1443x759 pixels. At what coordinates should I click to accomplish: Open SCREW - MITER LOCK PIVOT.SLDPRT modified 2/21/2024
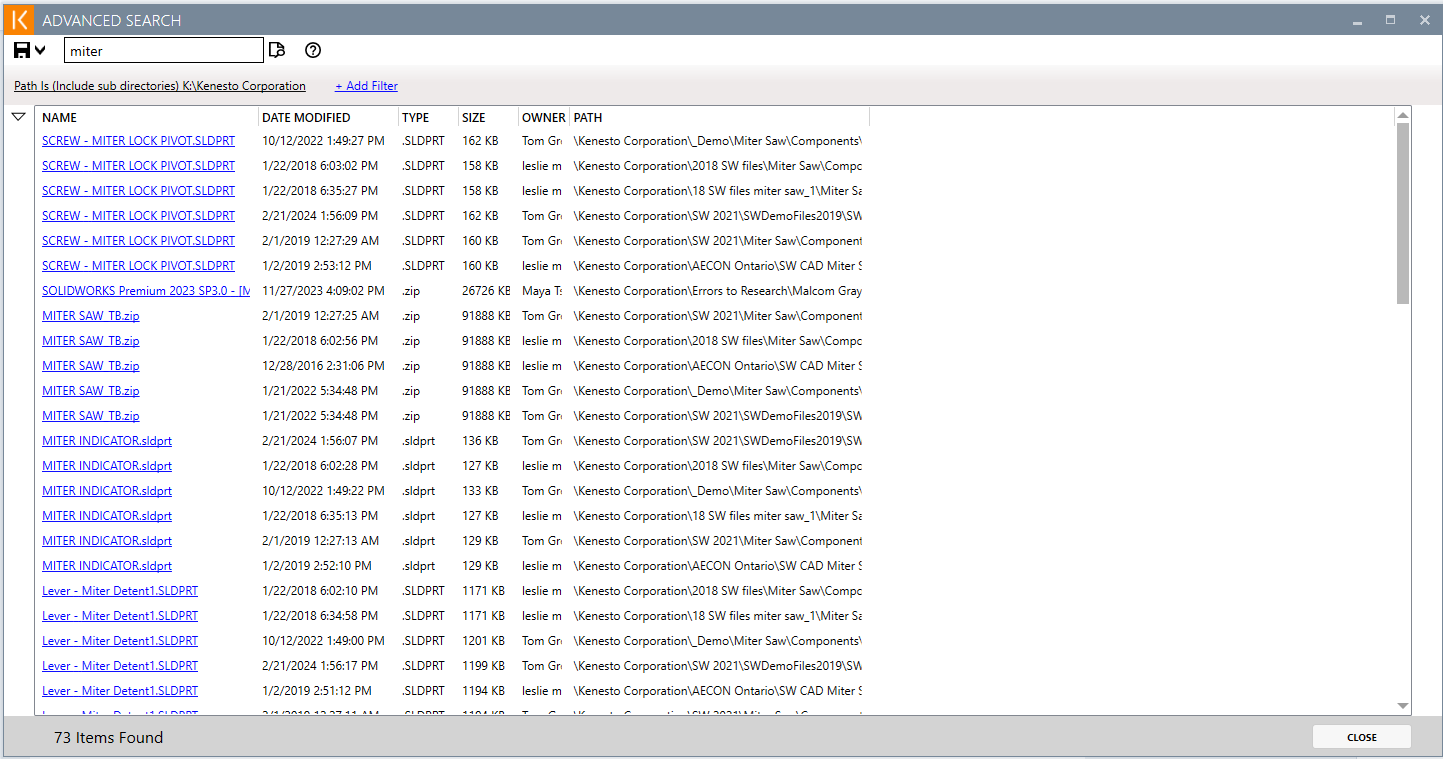[138, 216]
